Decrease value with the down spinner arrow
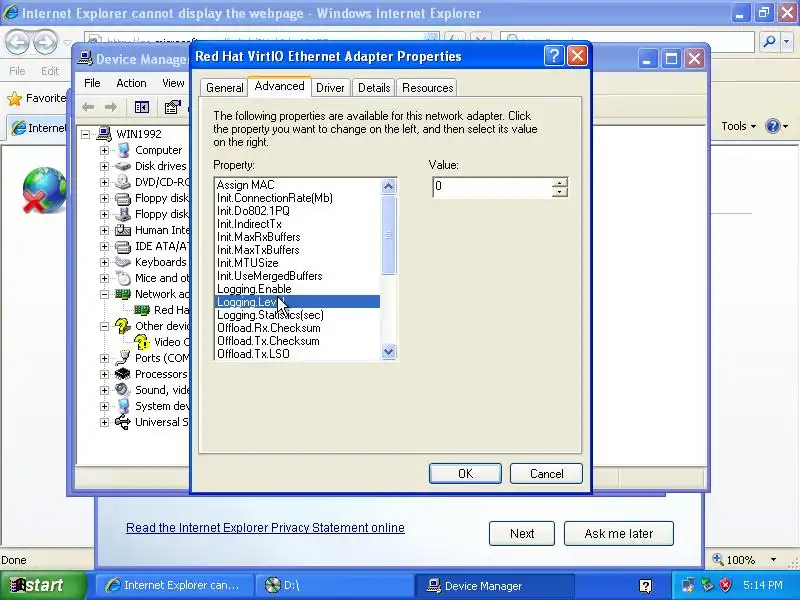Screen dimensions: 800x600 tap(560, 192)
